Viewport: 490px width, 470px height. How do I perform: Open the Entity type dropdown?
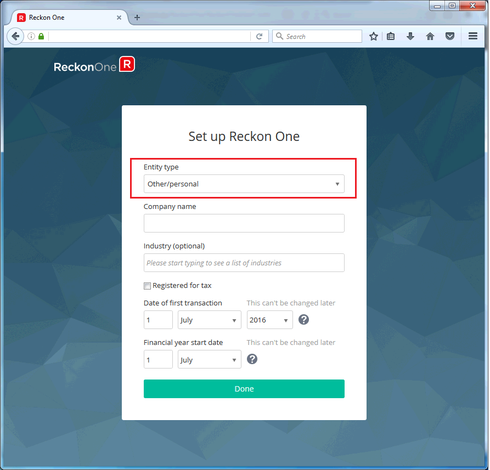coord(244,184)
